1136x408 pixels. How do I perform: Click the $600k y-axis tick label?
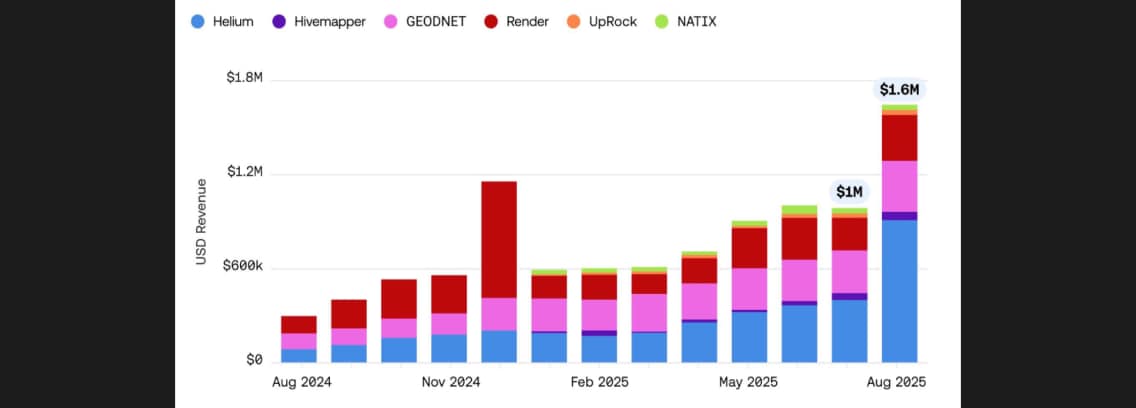[240, 266]
